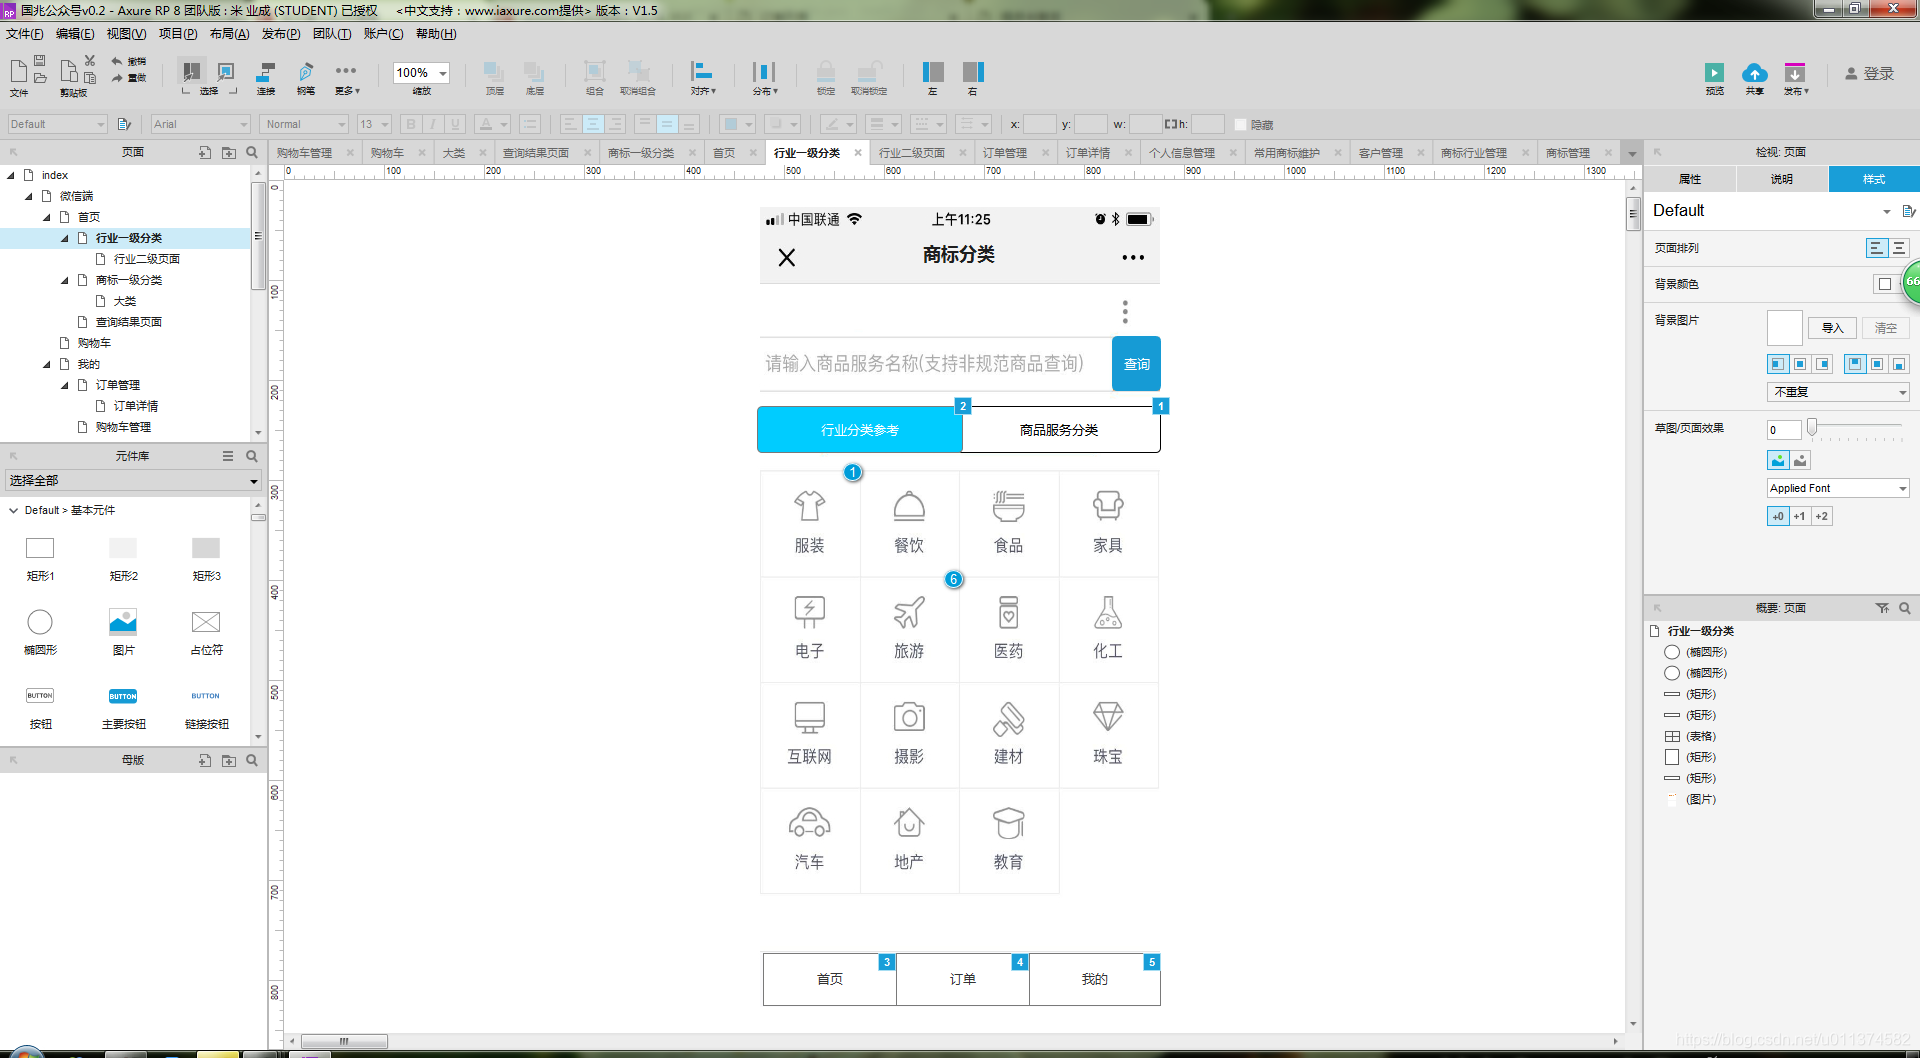This screenshot has height=1058, width=1920.
Task: Set sketch font size +2
Action: pos(1821,516)
